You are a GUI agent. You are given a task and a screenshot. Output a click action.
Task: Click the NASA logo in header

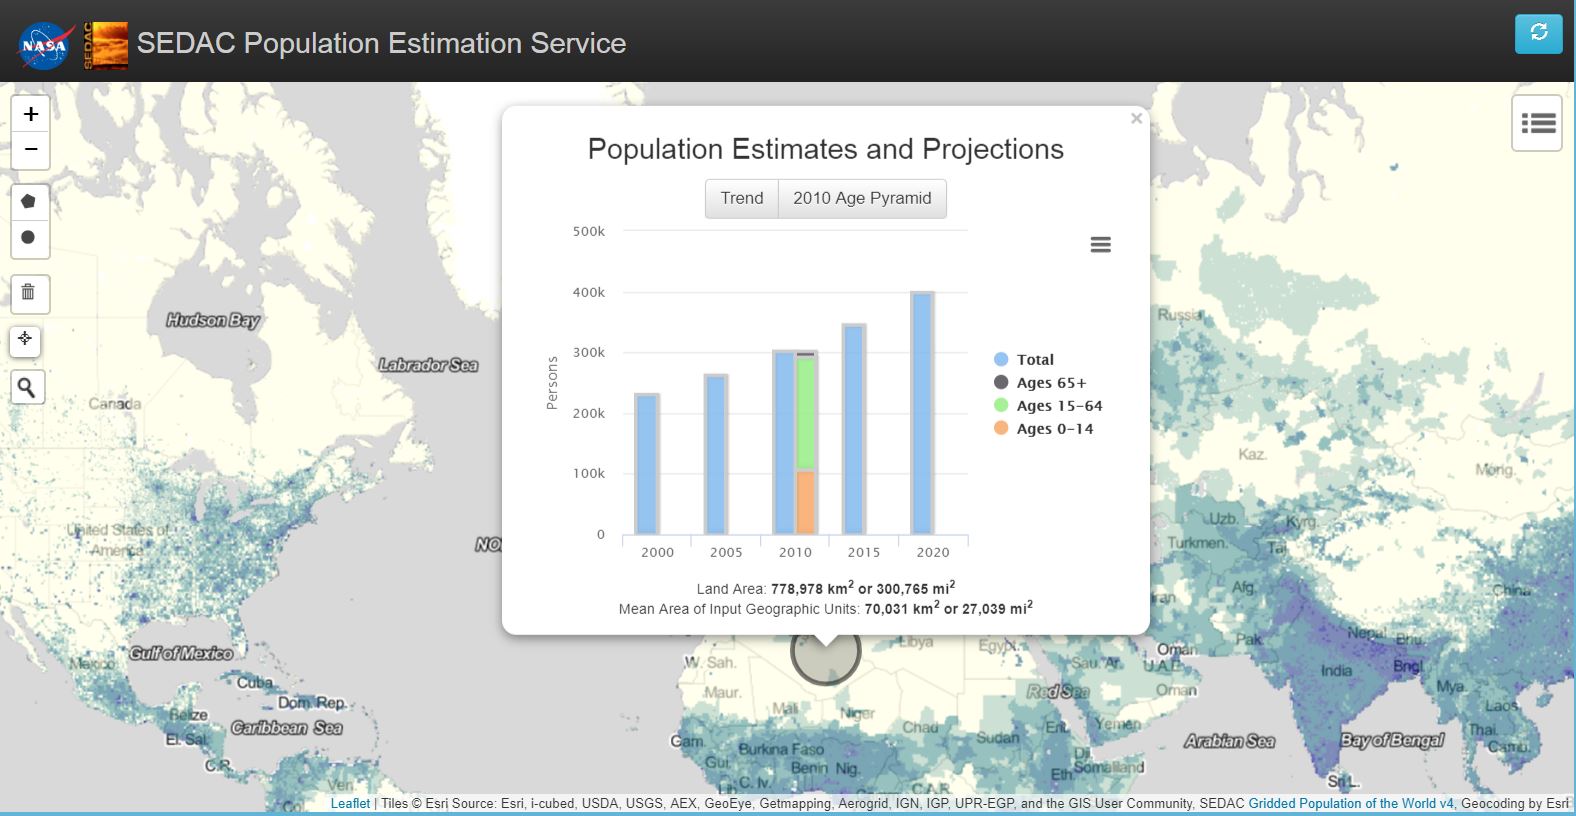pos(46,45)
